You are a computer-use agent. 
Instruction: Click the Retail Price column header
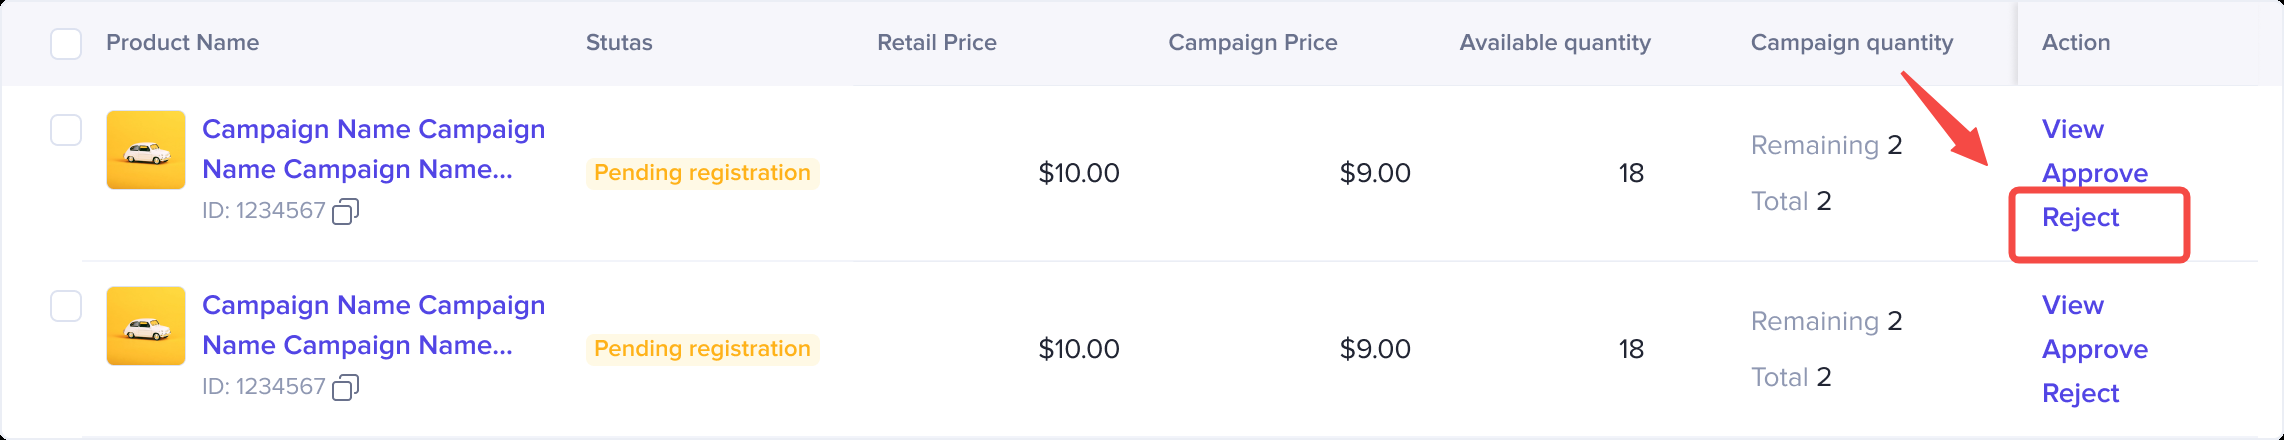click(x=936, y=43)
